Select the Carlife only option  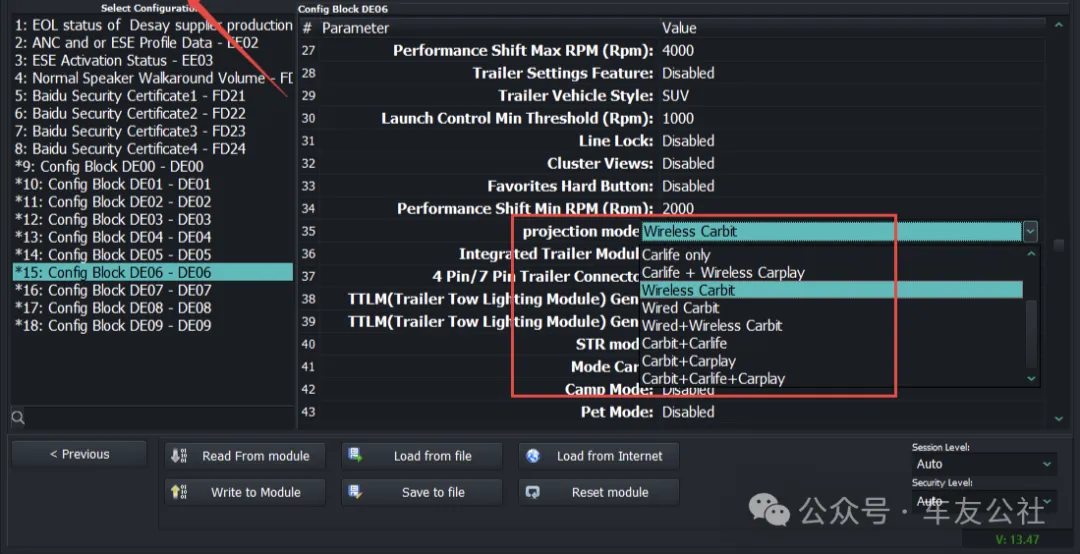676,255
